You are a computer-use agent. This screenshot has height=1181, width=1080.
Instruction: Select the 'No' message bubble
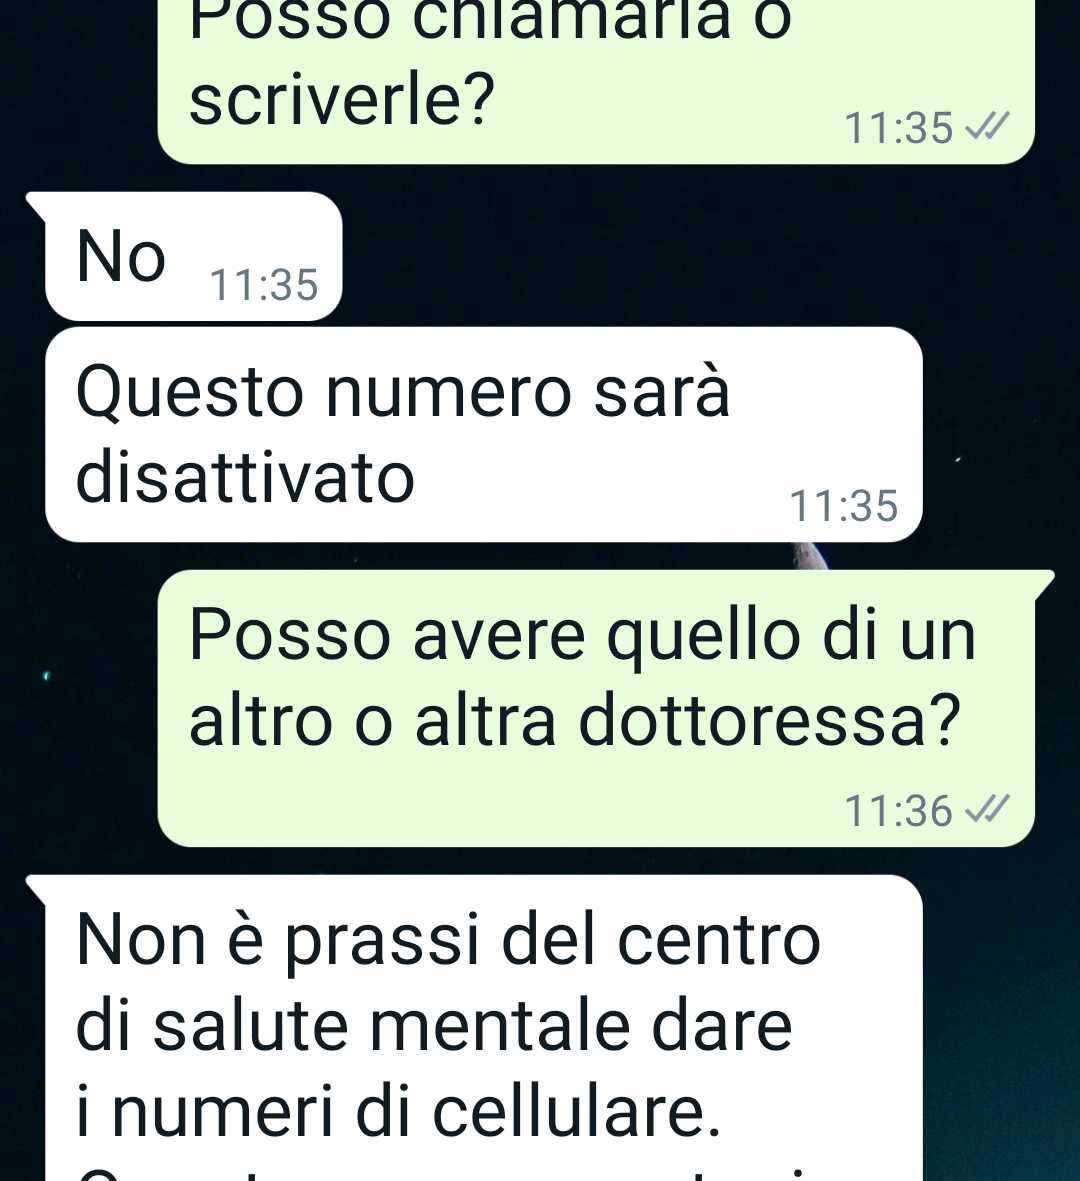[193, 256]
